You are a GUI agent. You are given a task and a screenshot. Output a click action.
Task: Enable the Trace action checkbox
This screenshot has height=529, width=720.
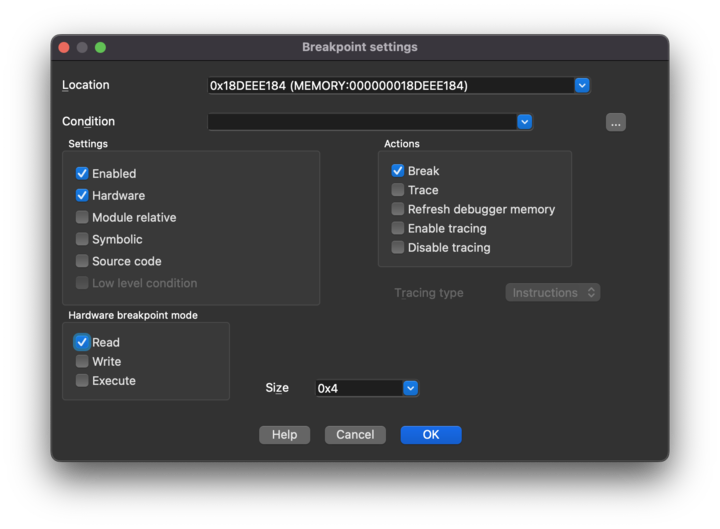pos(398,190)
